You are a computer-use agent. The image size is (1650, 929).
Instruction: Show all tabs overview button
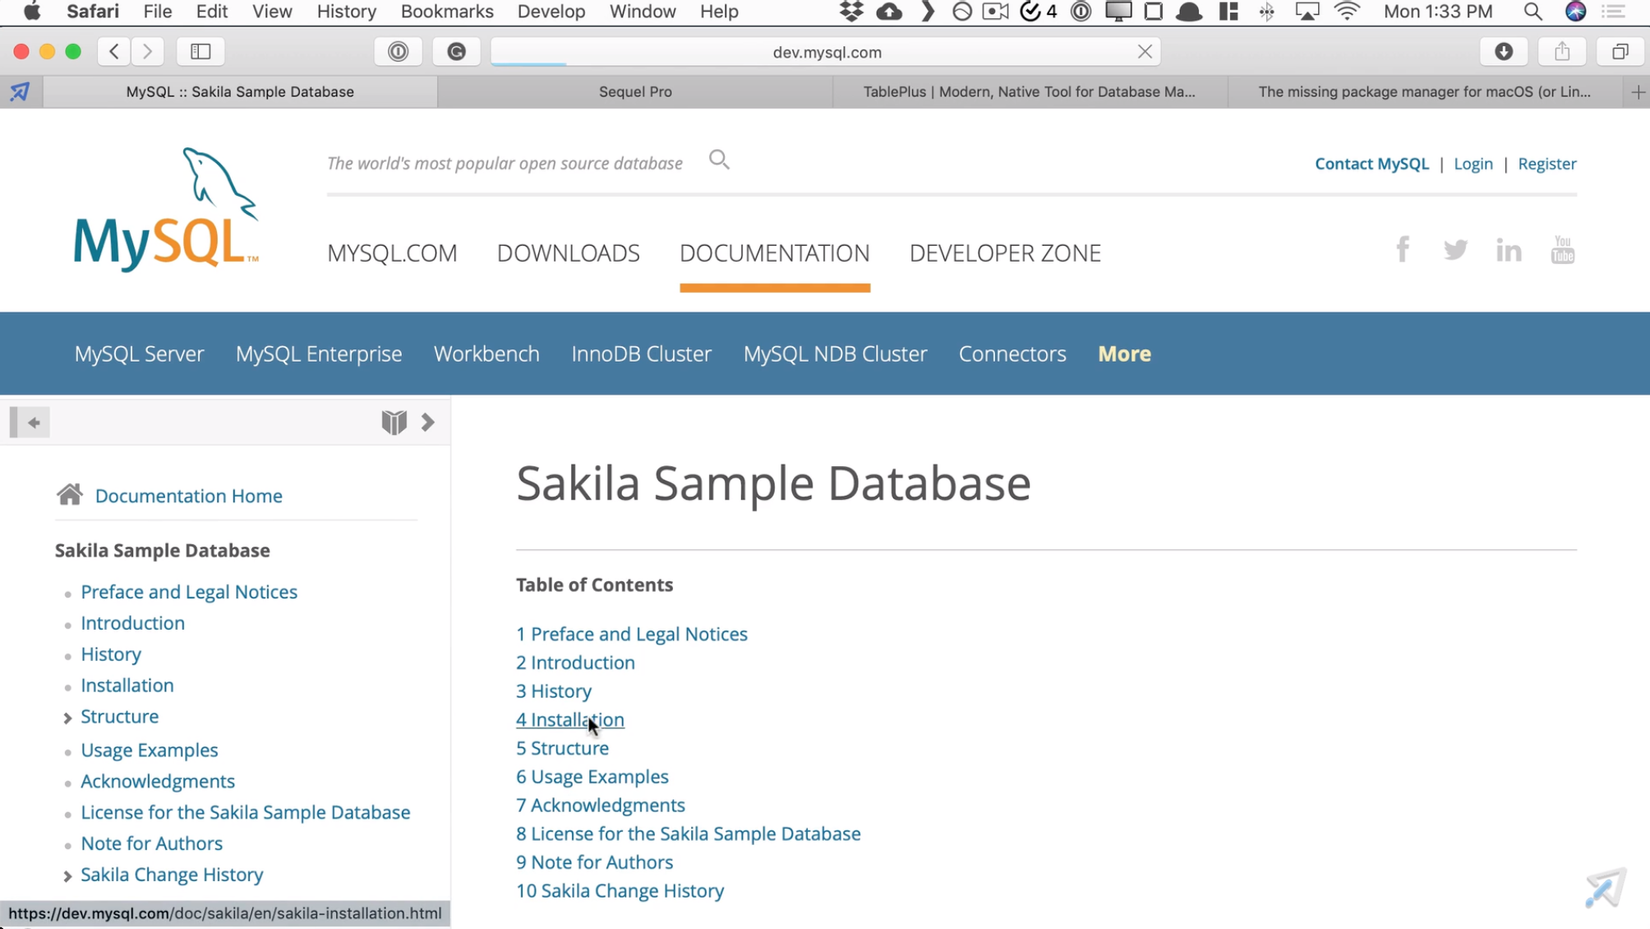(1620, 51)
